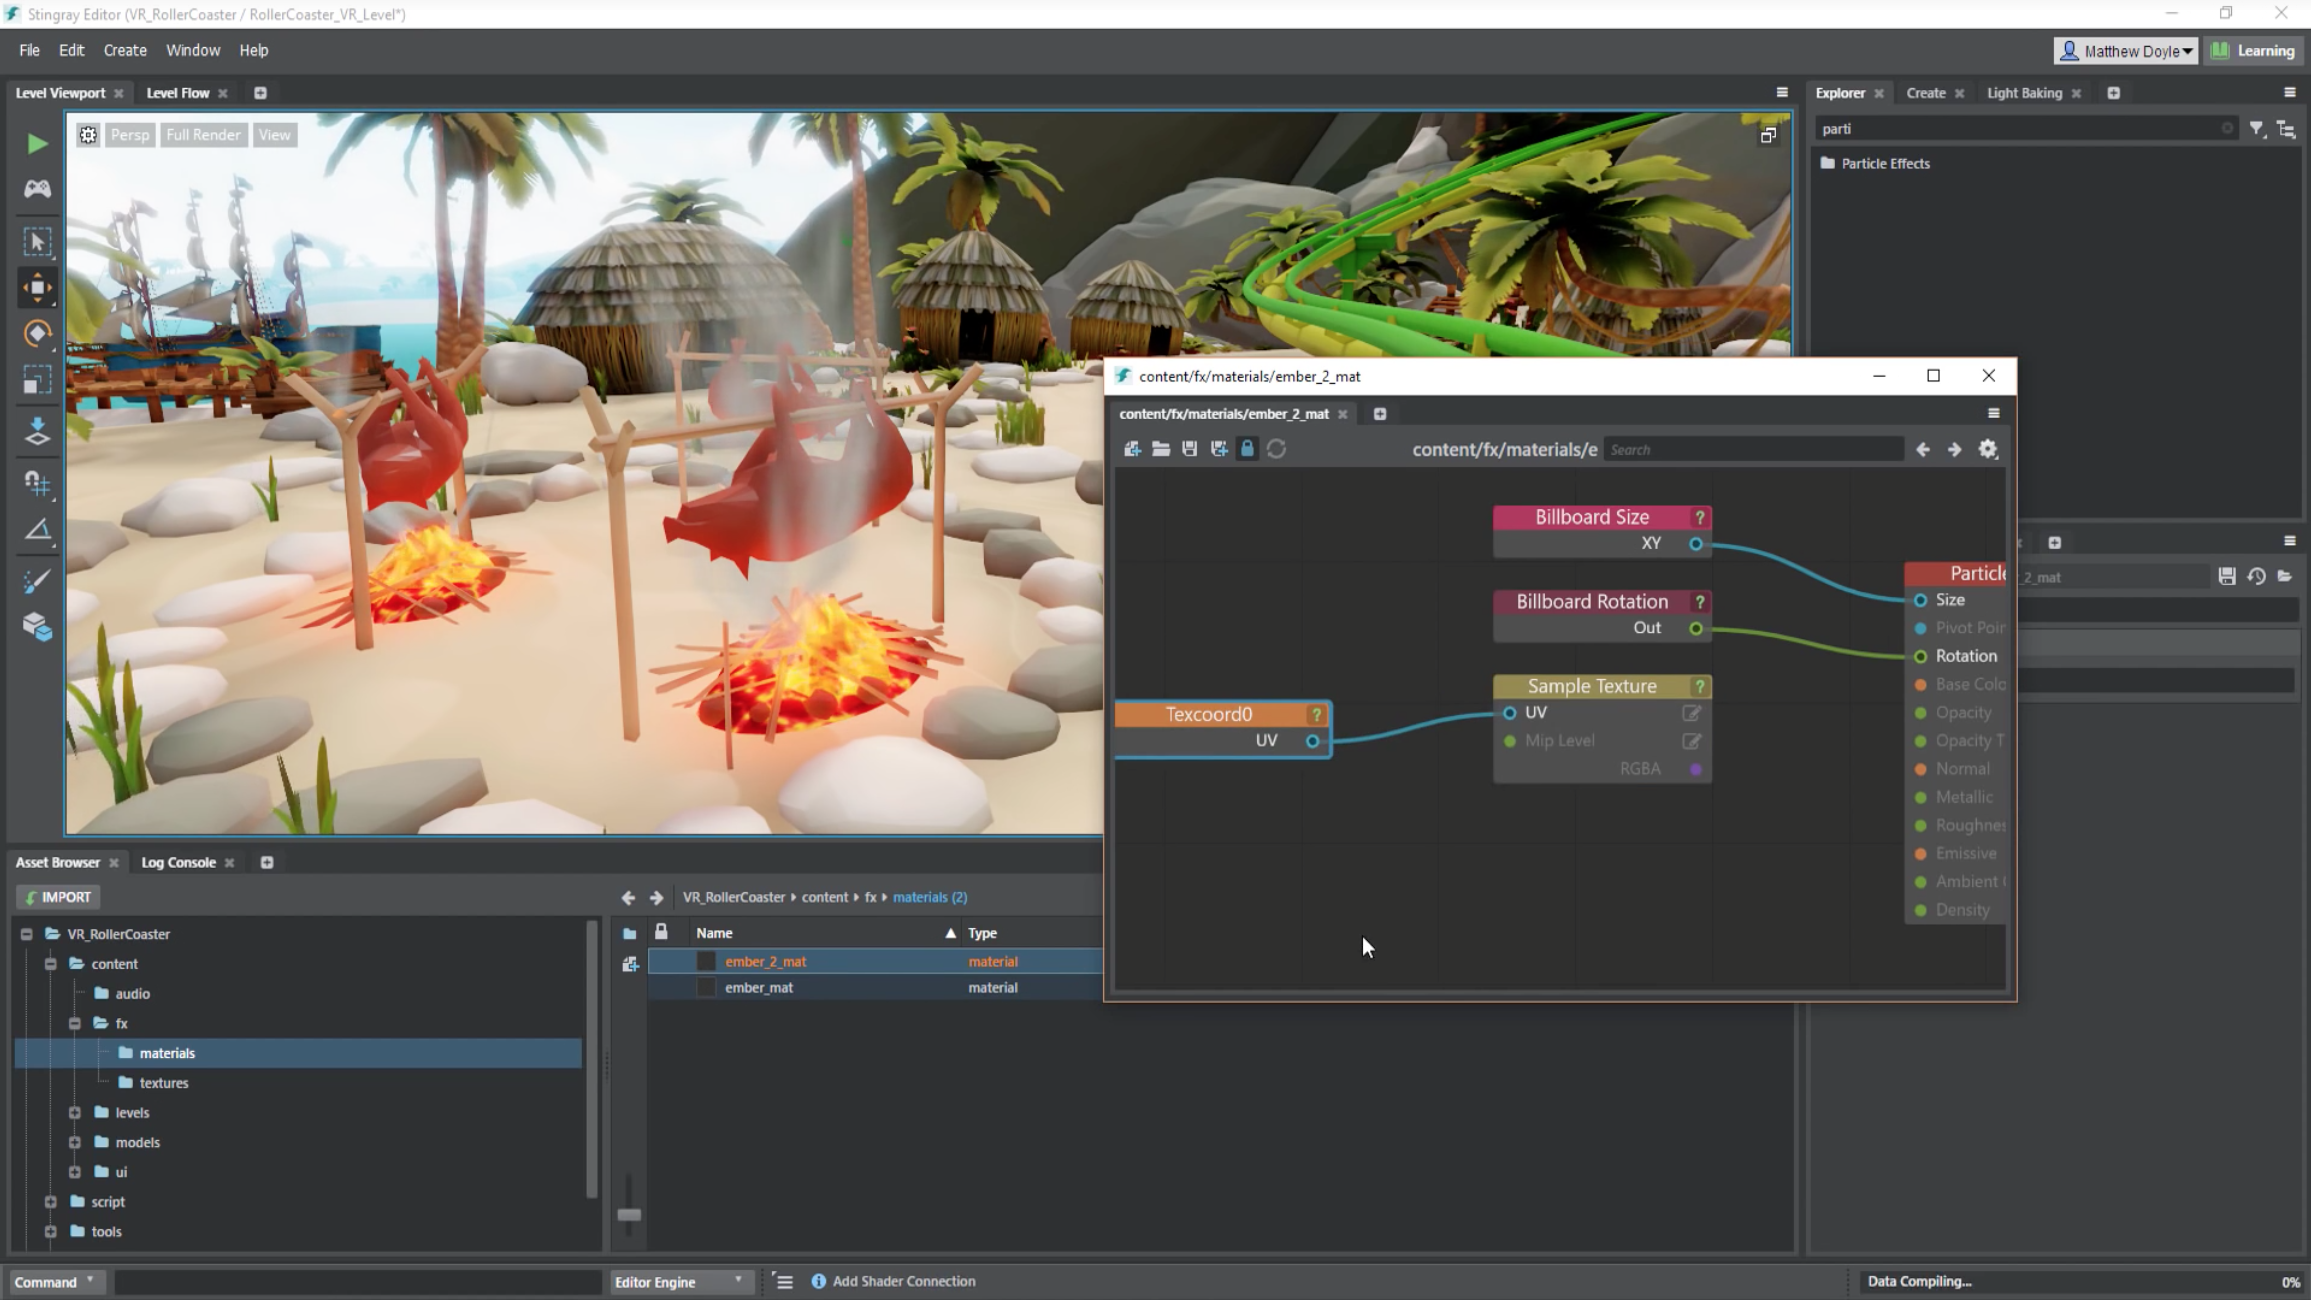The width and height of the screenshot is (2311, 1300).
Task: Click the open folder icon in the shader editor toolbar
Action: tap(1160, 449)
